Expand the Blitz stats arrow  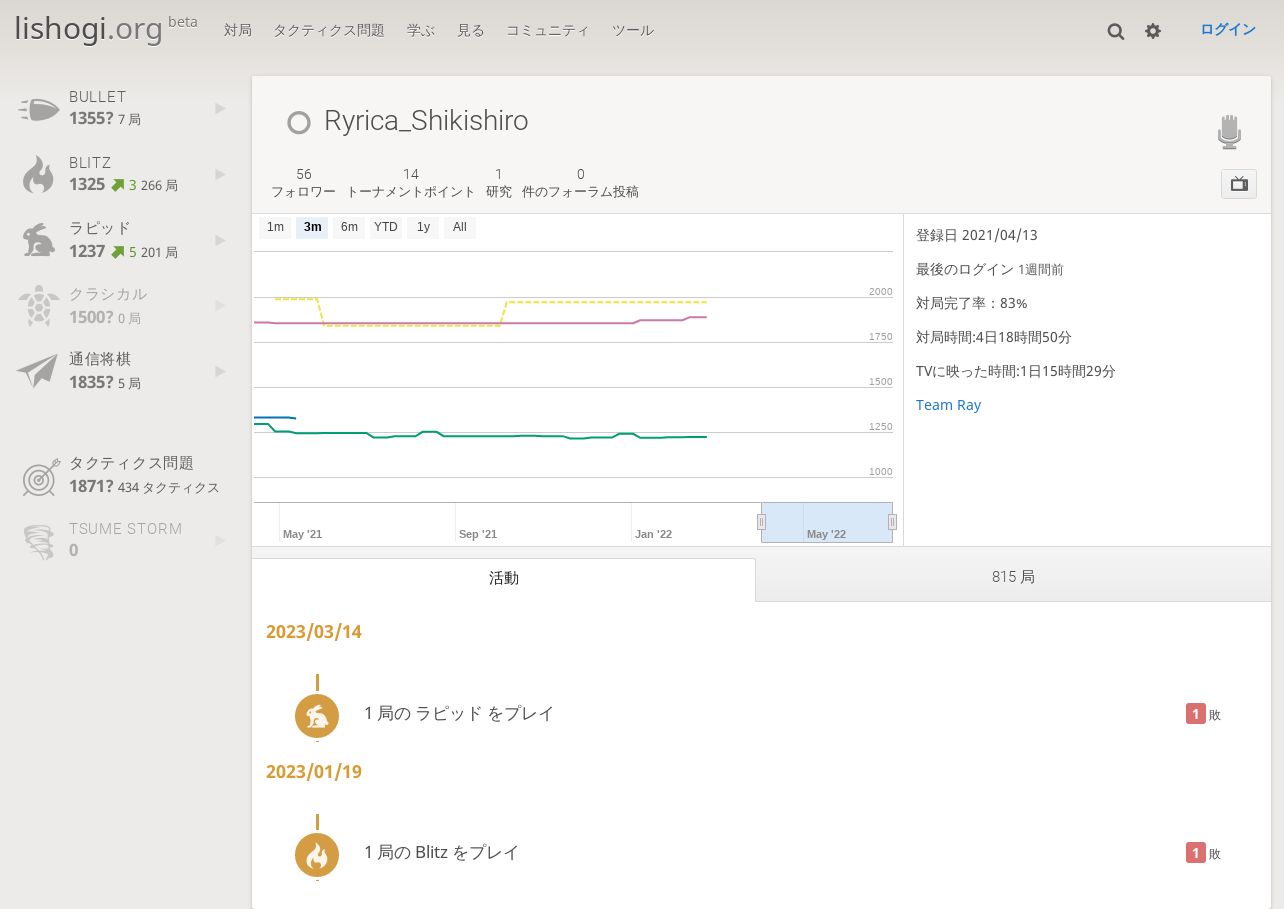tap(220, 174)
